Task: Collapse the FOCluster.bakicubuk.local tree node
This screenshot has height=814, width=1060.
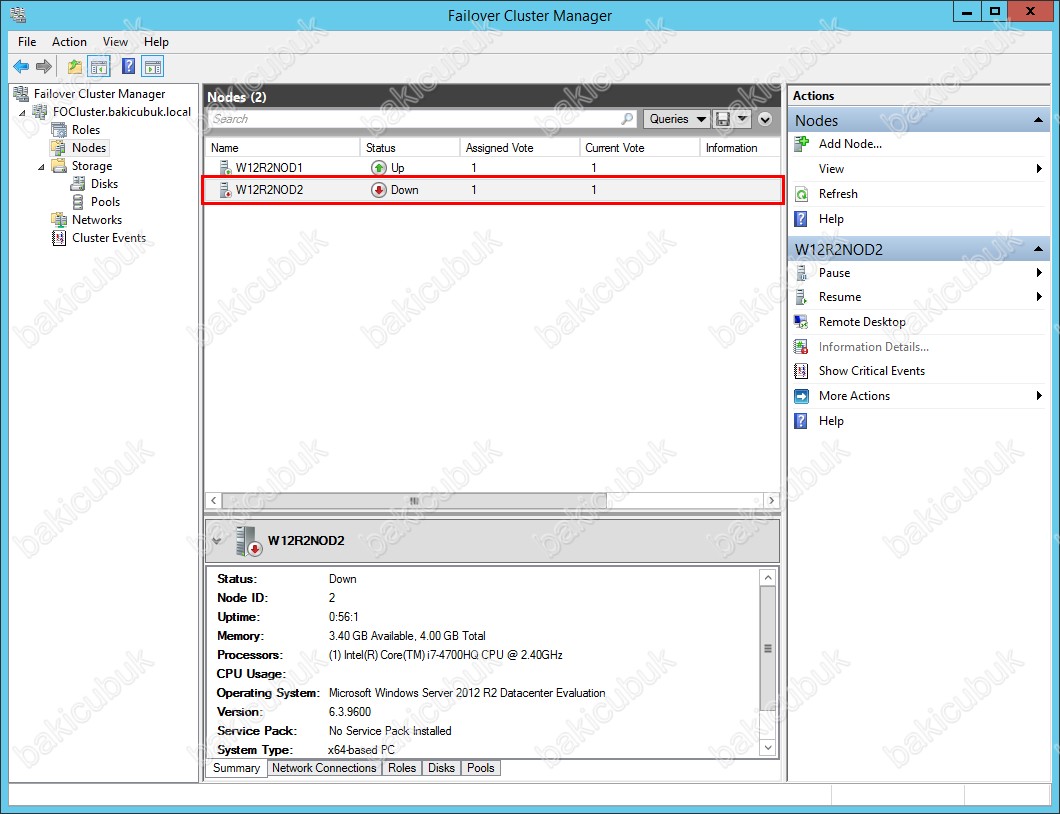Action: (22, 113)
